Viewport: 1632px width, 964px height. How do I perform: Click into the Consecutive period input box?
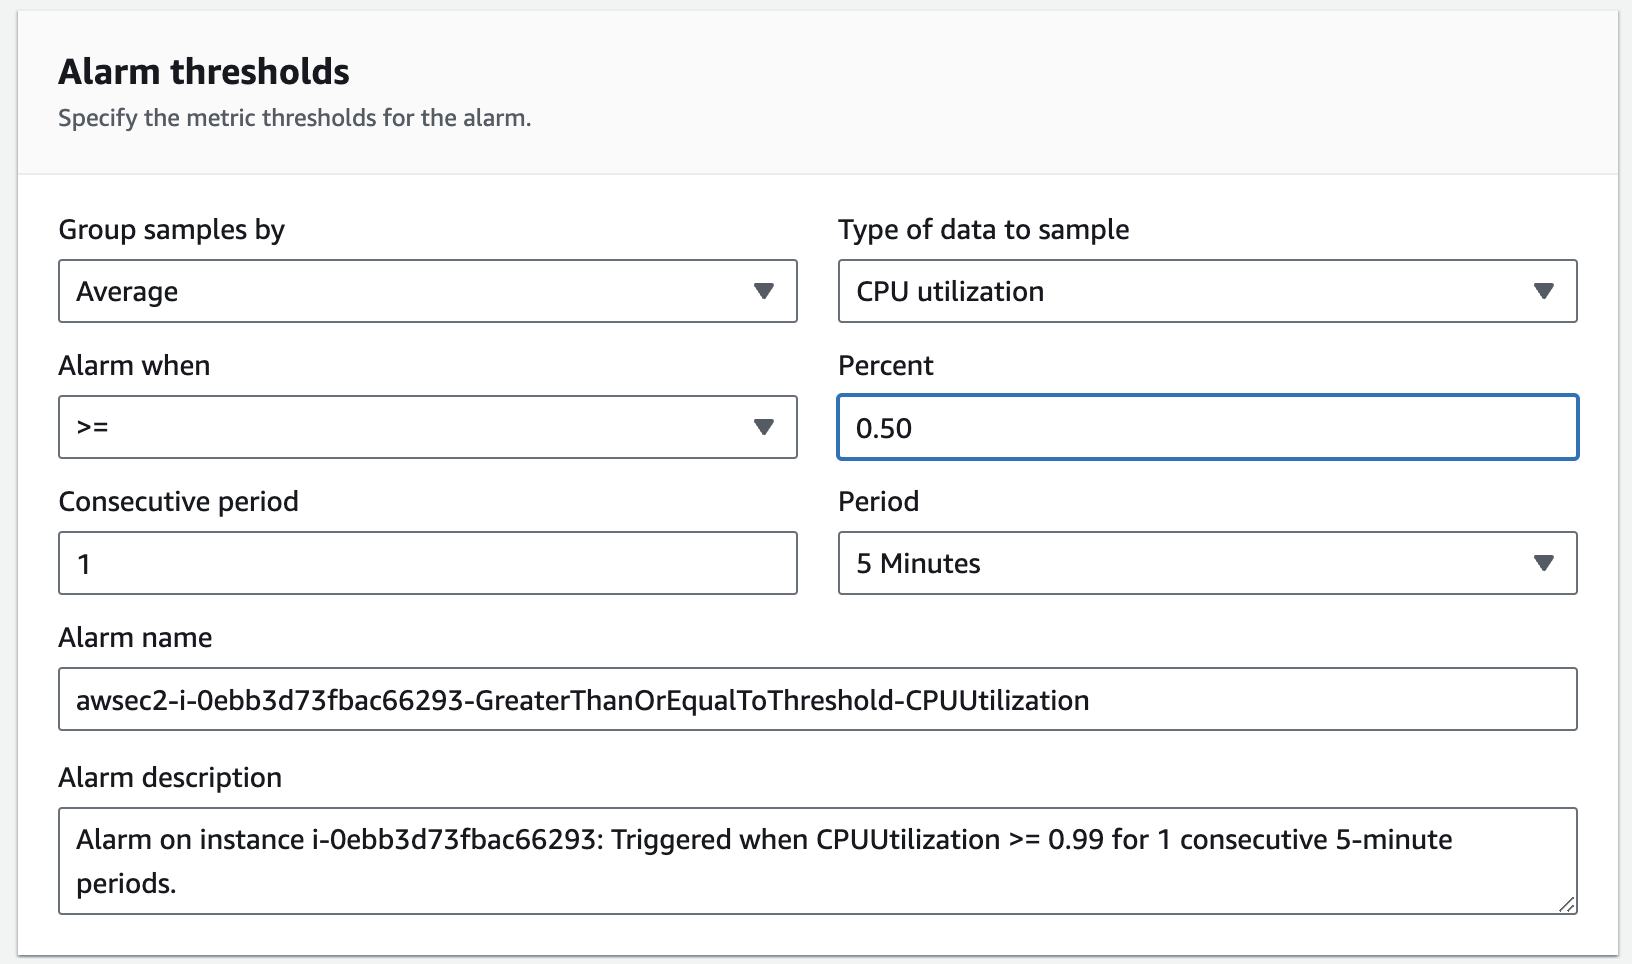pos(427,563)
